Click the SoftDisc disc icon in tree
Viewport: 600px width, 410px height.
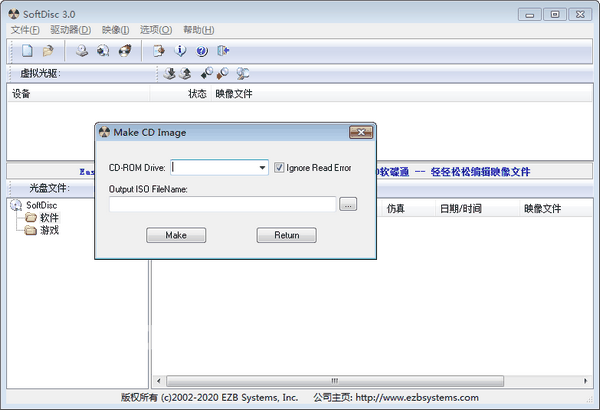click(16, 205)
